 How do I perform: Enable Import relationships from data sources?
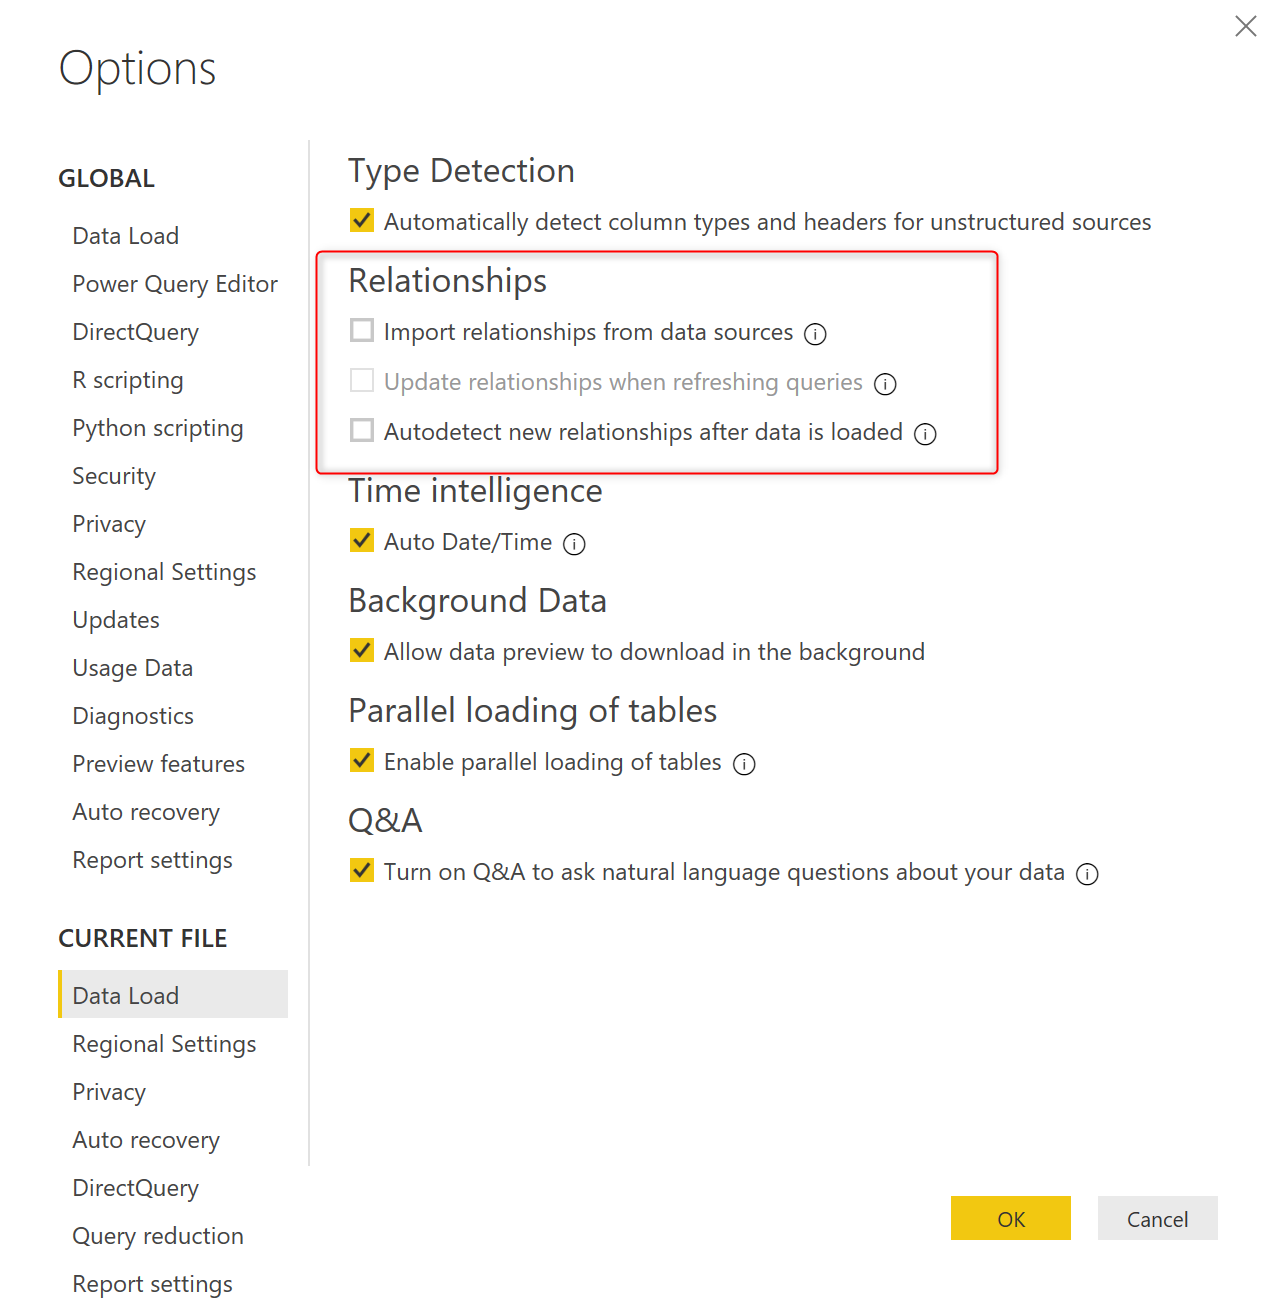pyautogui.click(x=362, y=330)
